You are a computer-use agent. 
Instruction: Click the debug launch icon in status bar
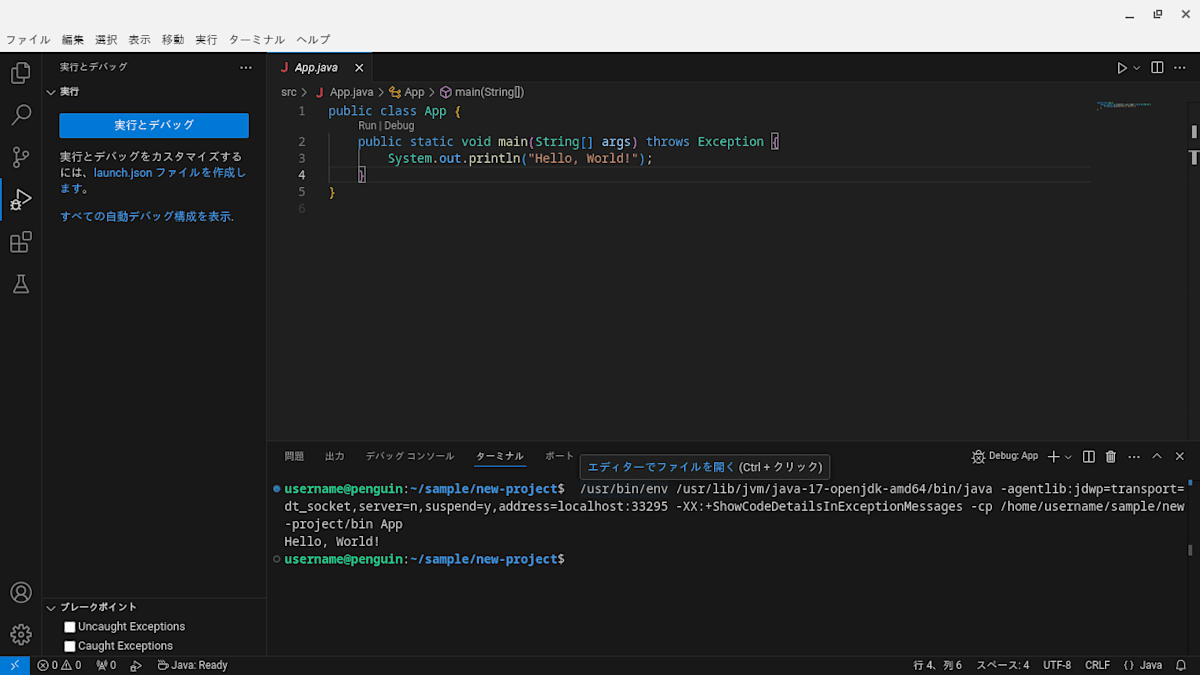click(x=136, y=665)
